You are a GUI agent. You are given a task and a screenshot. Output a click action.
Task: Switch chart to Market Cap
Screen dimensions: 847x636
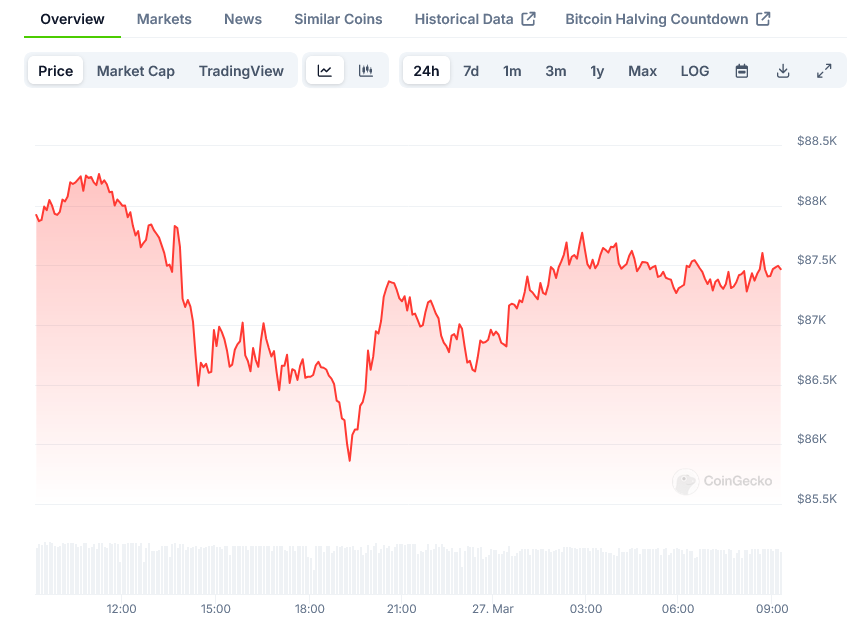(x=136, y=71)
